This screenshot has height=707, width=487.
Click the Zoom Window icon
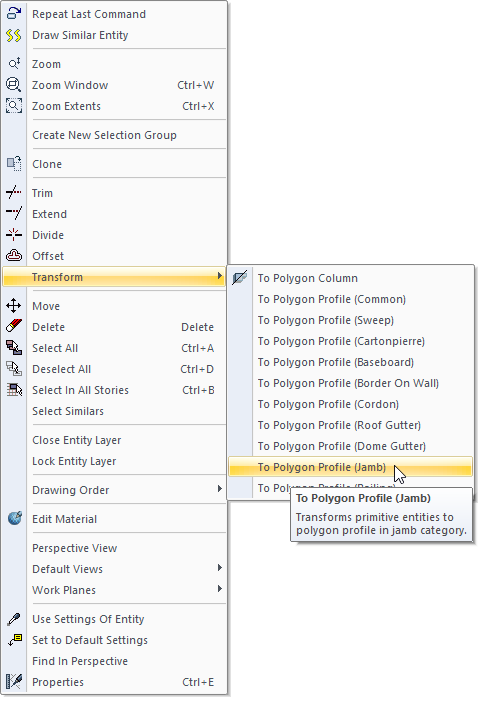point(14,85)
